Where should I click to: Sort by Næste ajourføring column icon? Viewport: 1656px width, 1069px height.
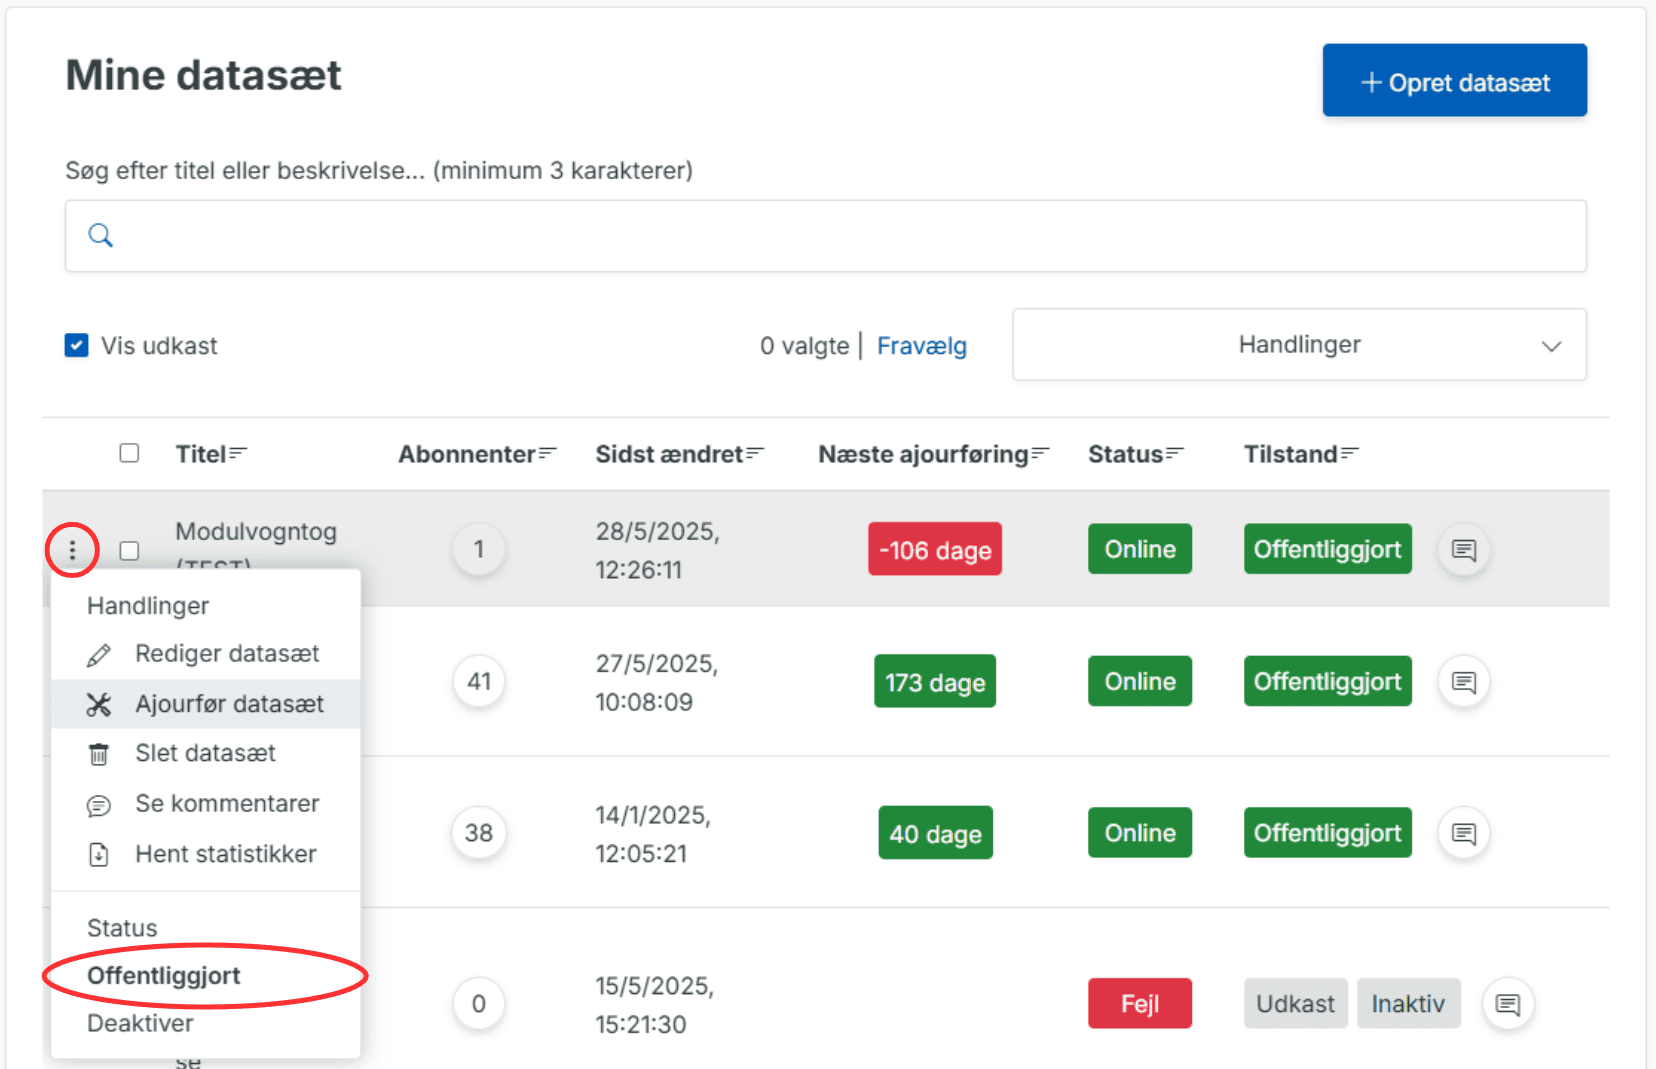[x=1040, y=454]
